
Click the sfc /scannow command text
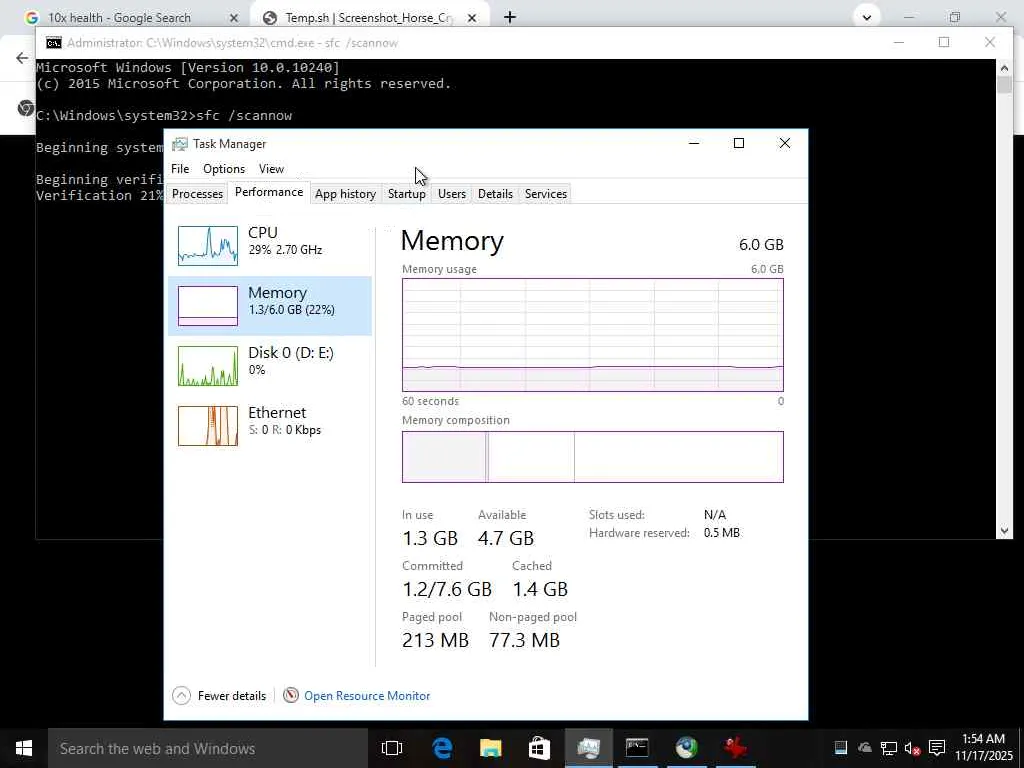(x=244, y=116)
